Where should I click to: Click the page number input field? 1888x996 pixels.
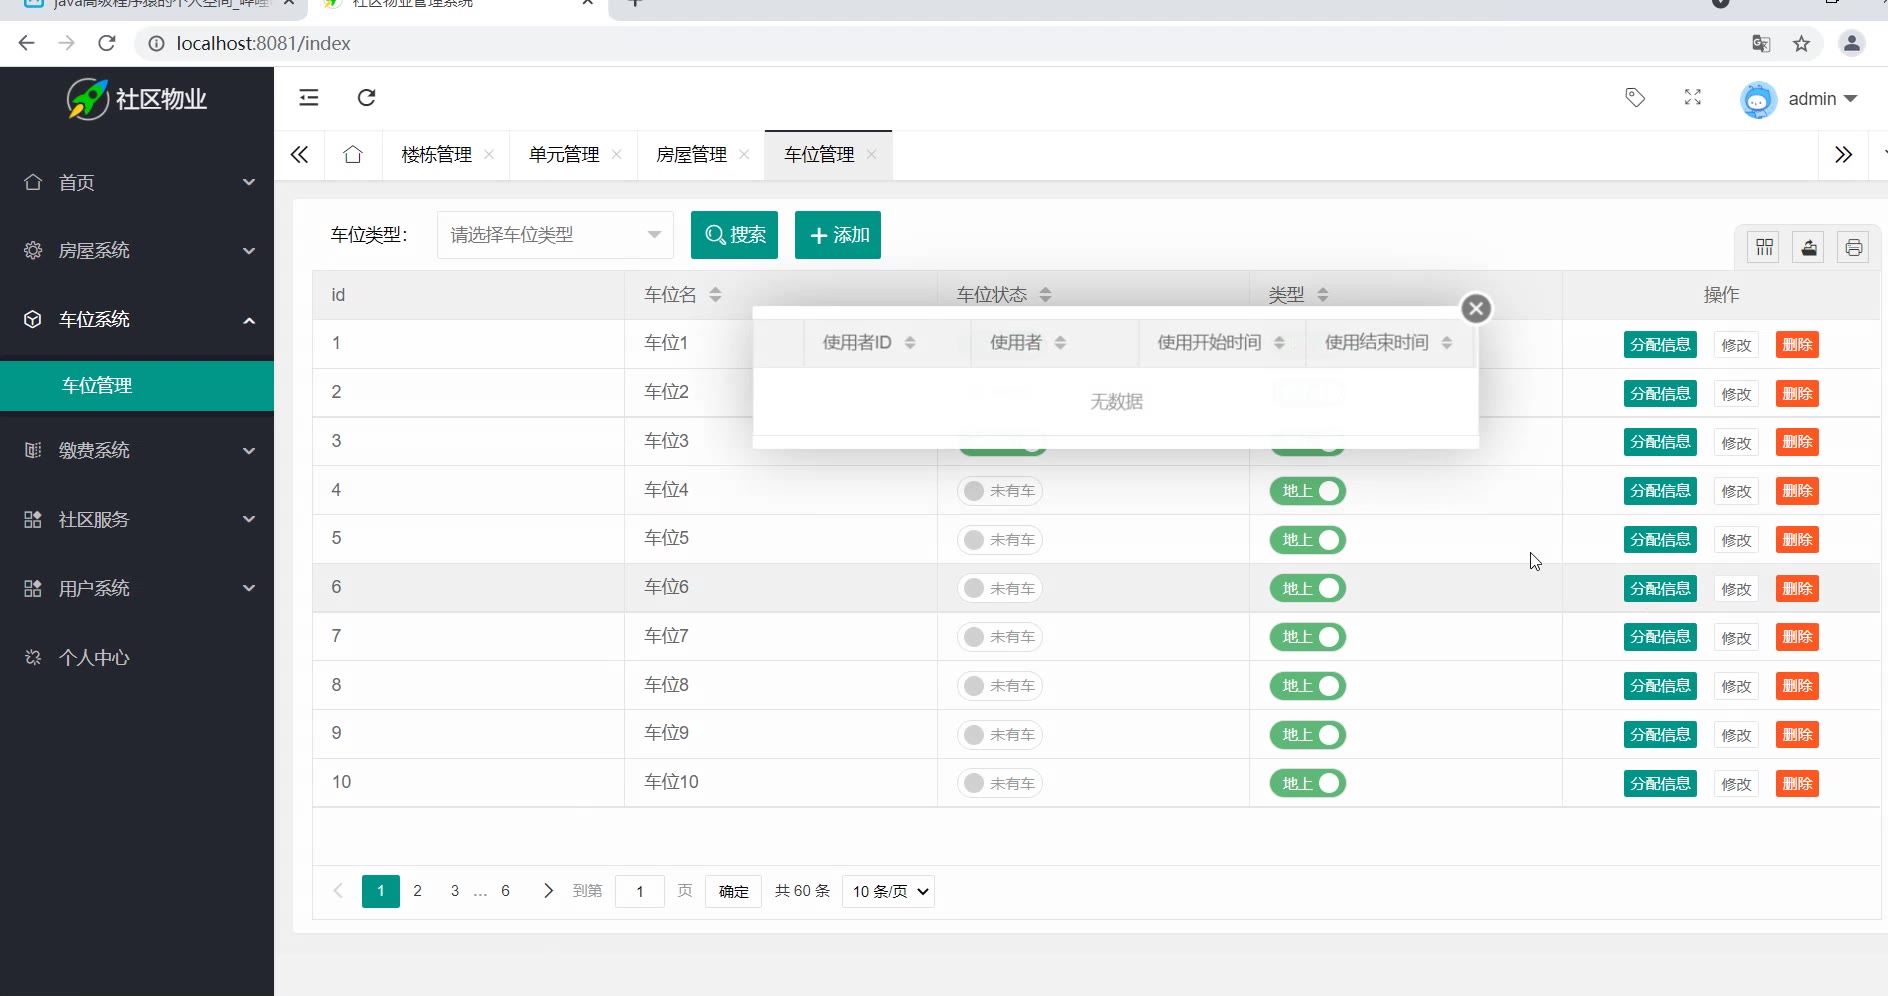pyautogui.click(x=639, y=891)
